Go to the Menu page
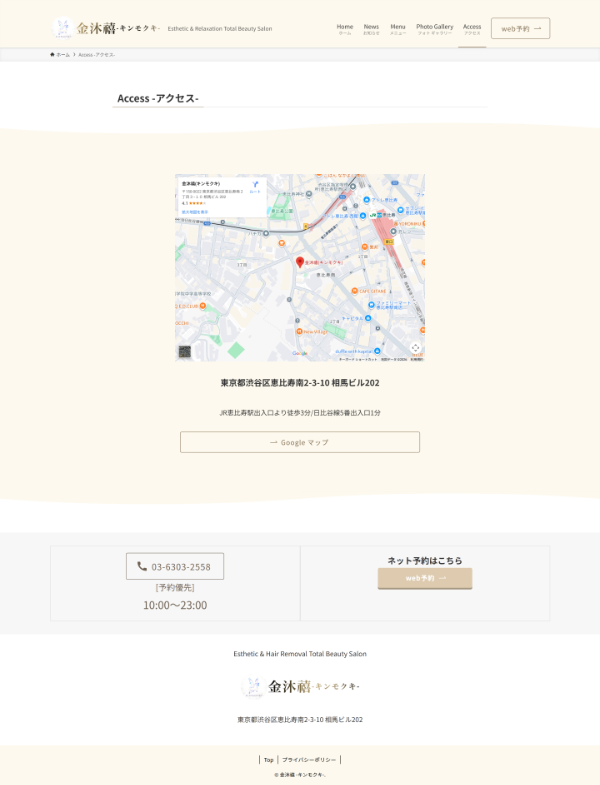The image size is (600, 785). (398, 29)
